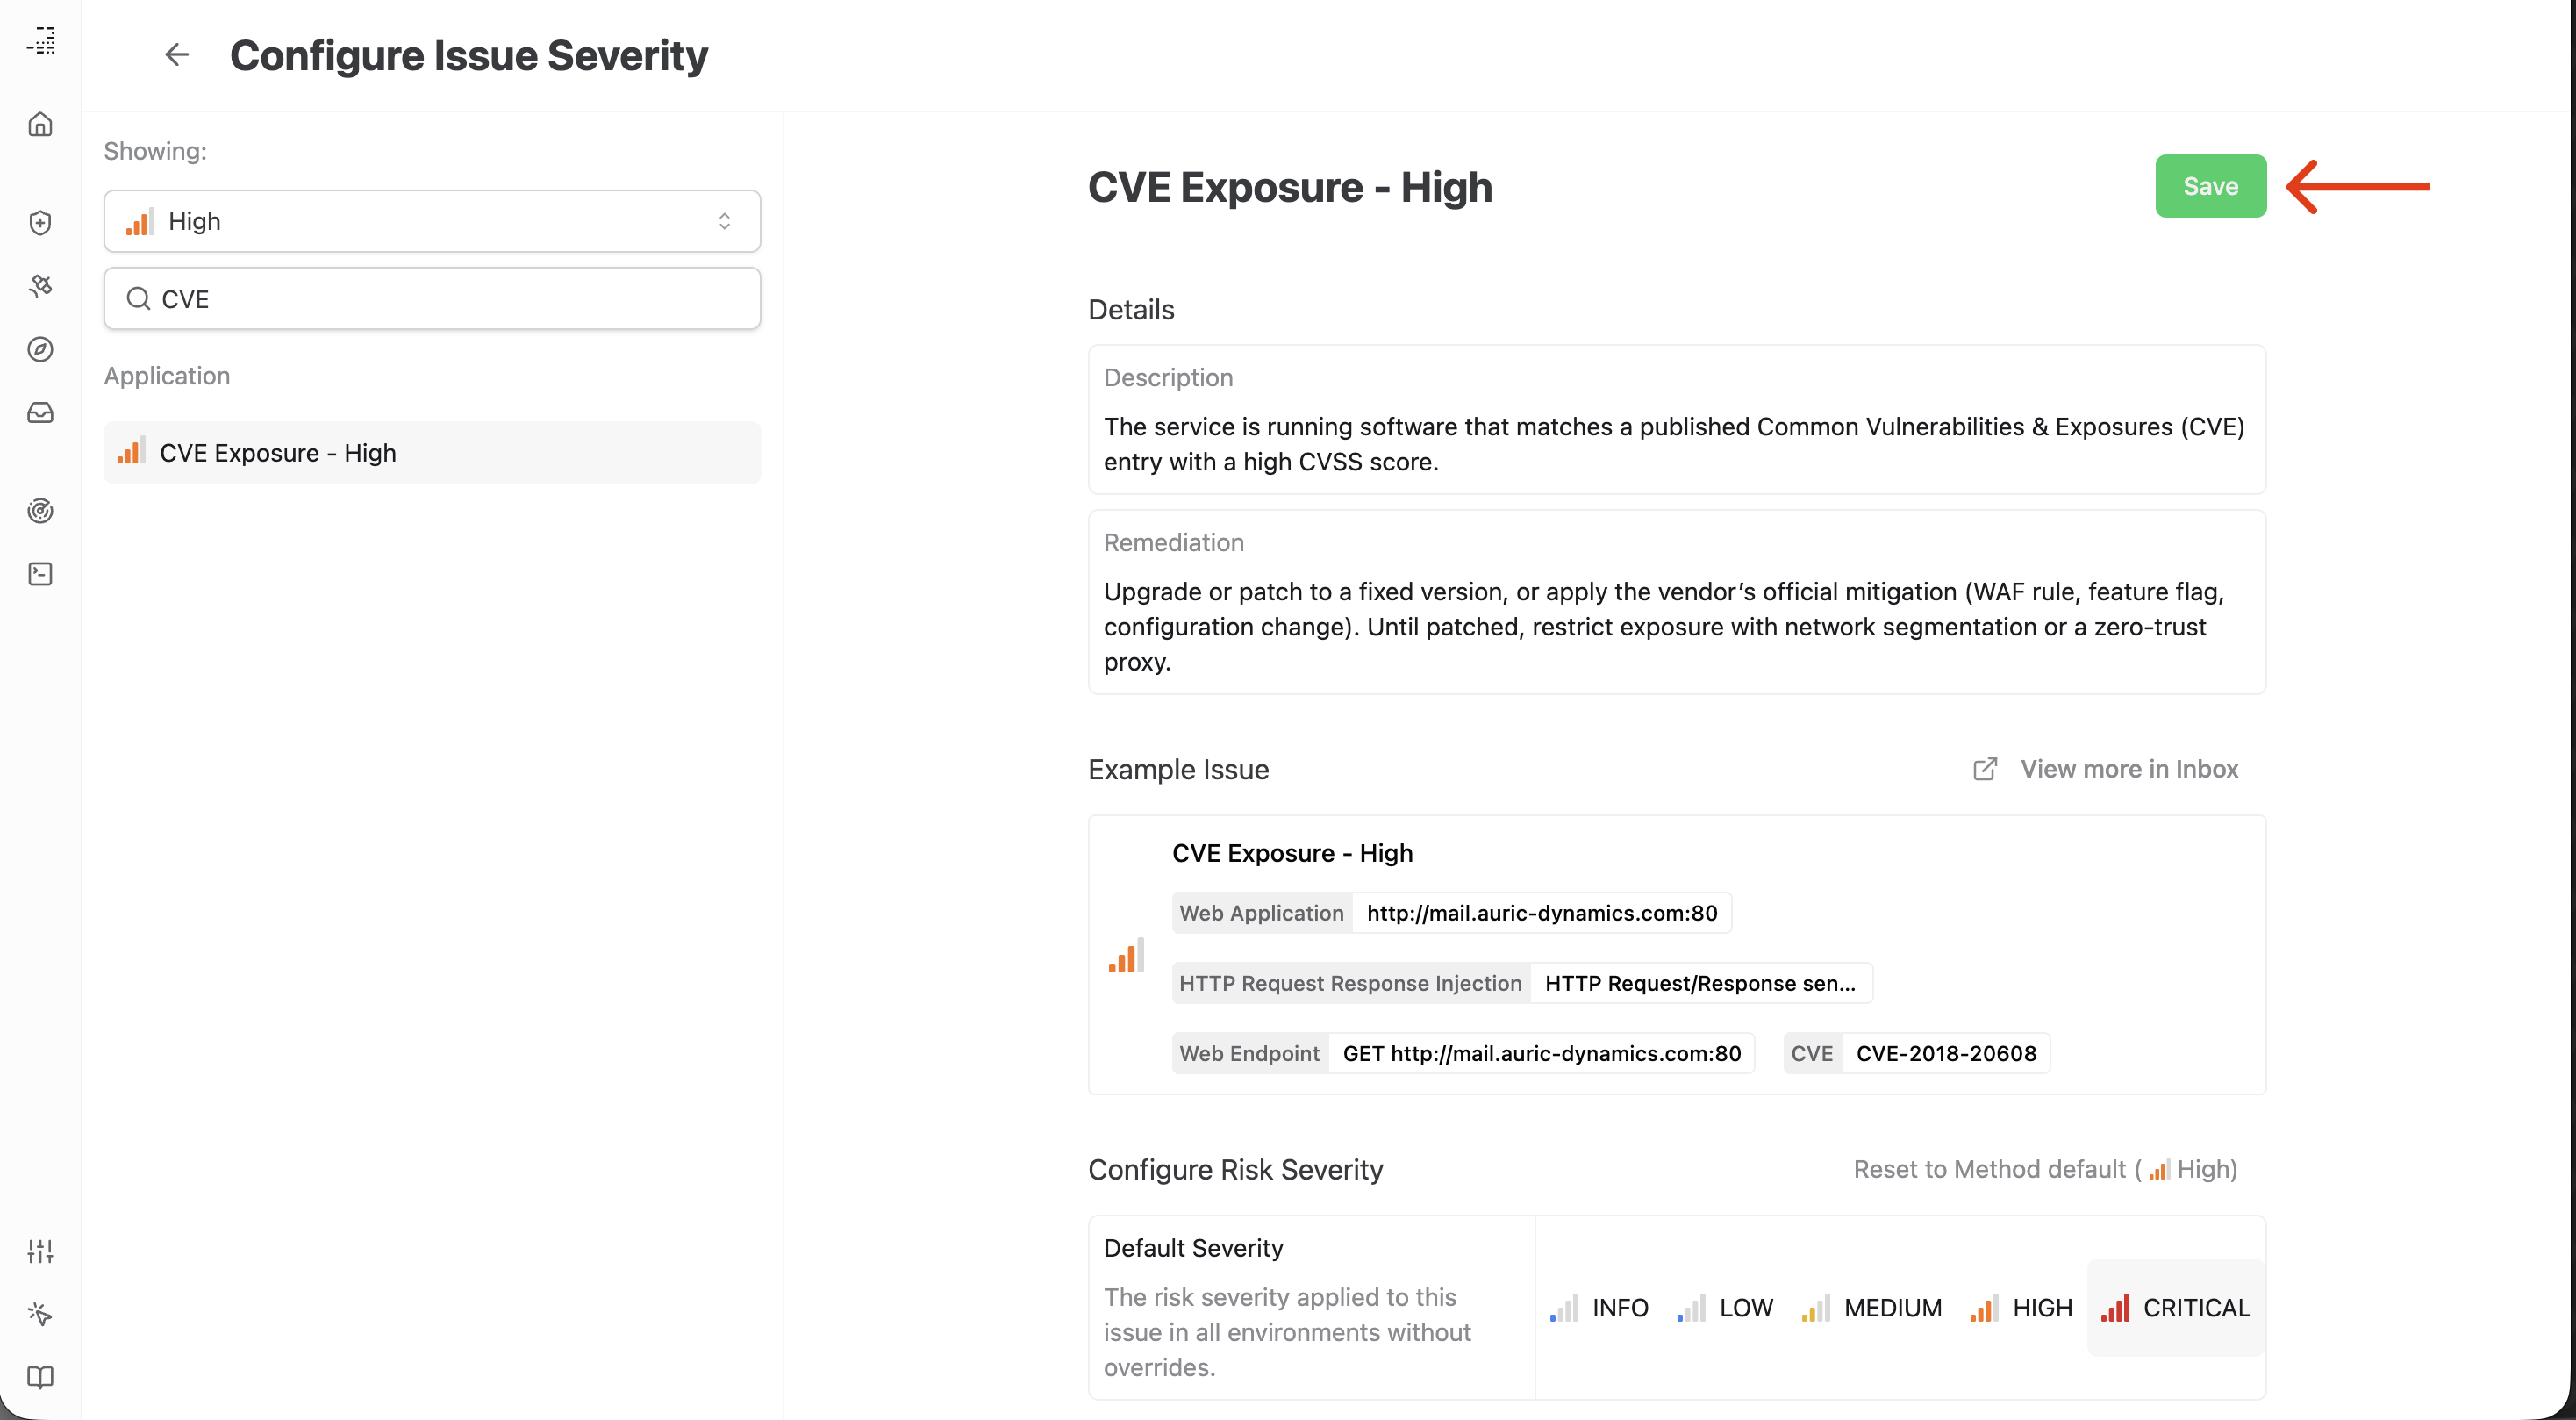Open the radar target sidebar icon
Image resolution: width=2576 pixels, height=1420 pixels.
click(40, 511)
